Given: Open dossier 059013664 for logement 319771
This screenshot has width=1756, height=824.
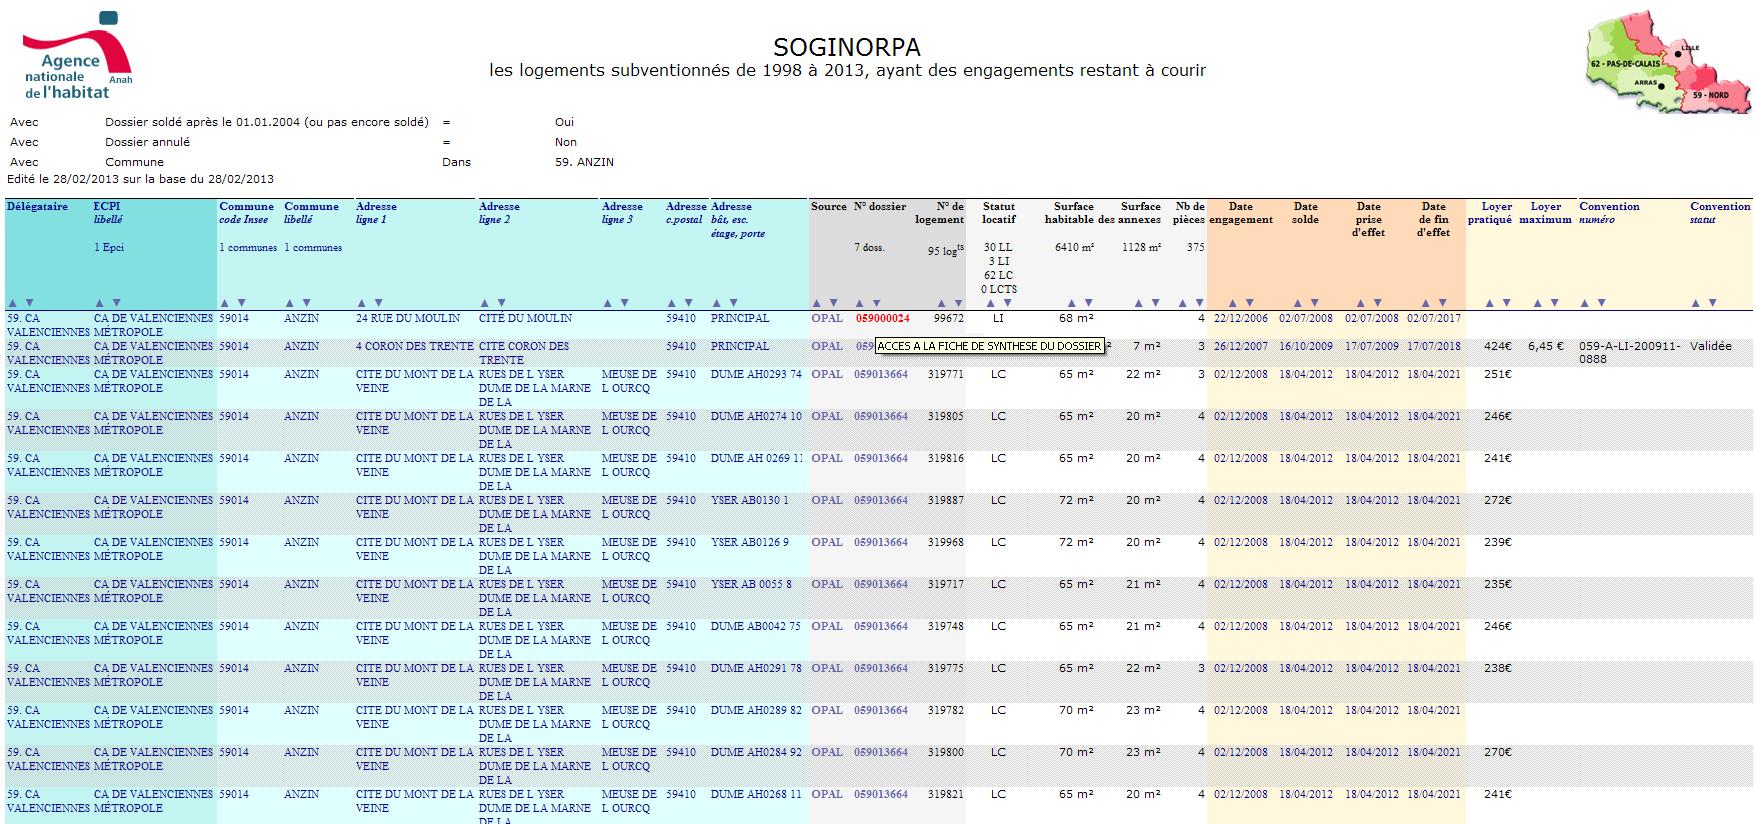Looking at the screenshot, I should pos(881,375).
